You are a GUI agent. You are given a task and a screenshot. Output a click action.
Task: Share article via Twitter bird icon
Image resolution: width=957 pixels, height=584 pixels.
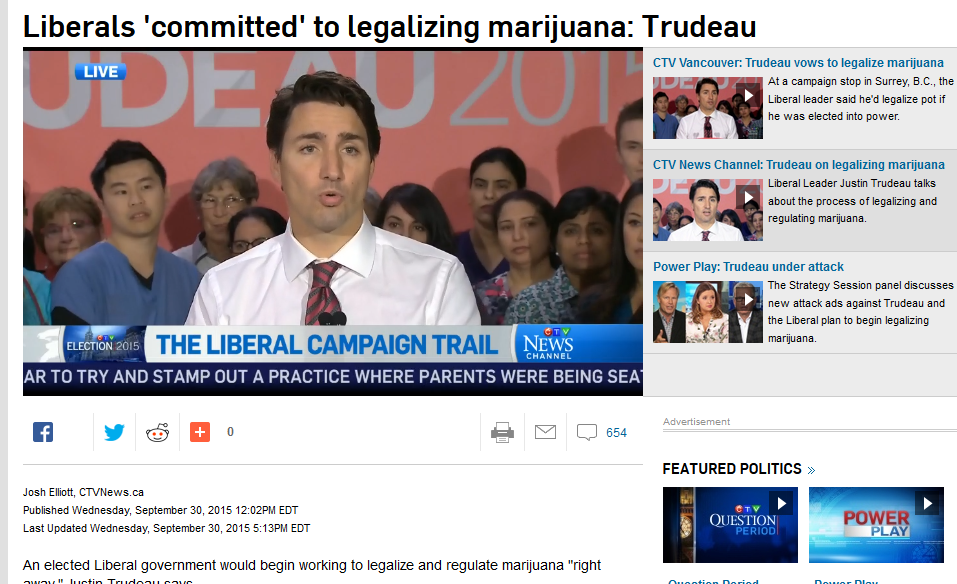tap(114, 432)
